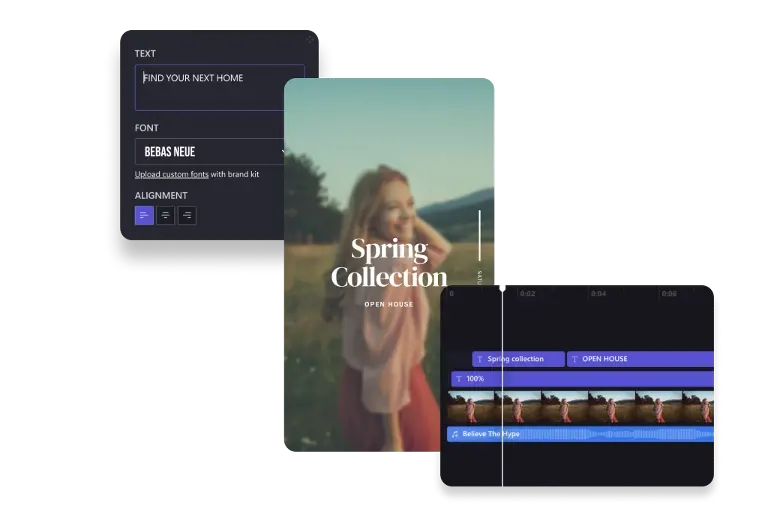Select the 100% text track clip
778x518 pixels.
pos(582,379)
